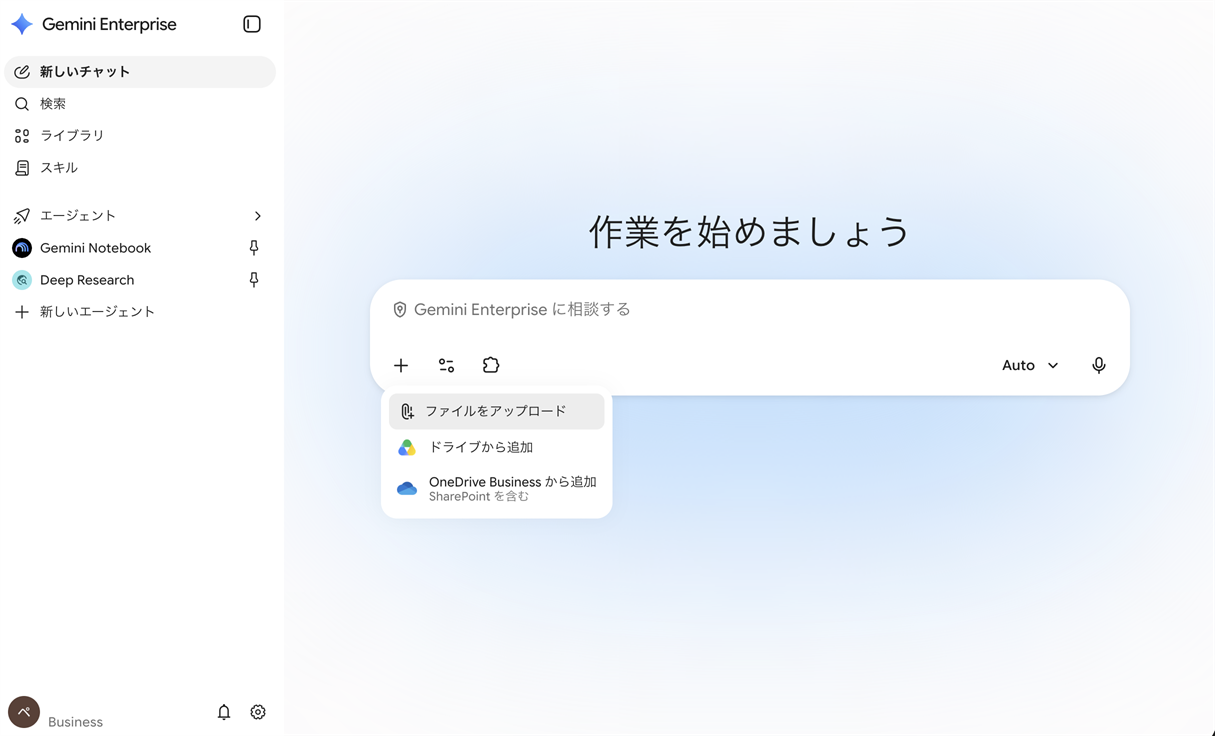Click the microphone voice input icon
Screen dimensions: 1215x736
[1098, 365]
